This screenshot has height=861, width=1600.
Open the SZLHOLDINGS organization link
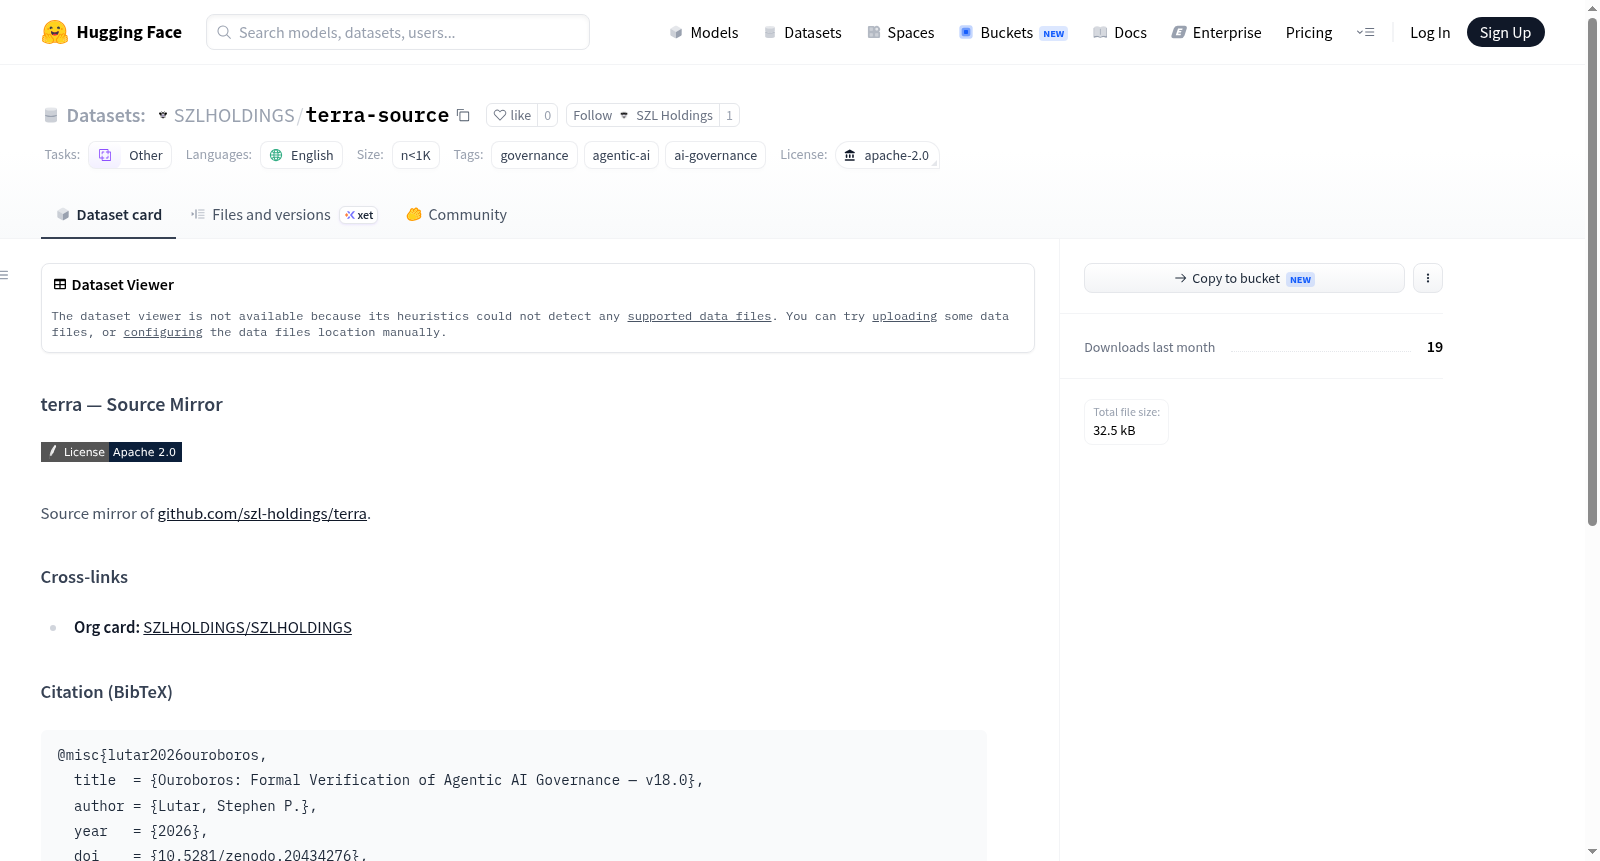pos(234,115)
